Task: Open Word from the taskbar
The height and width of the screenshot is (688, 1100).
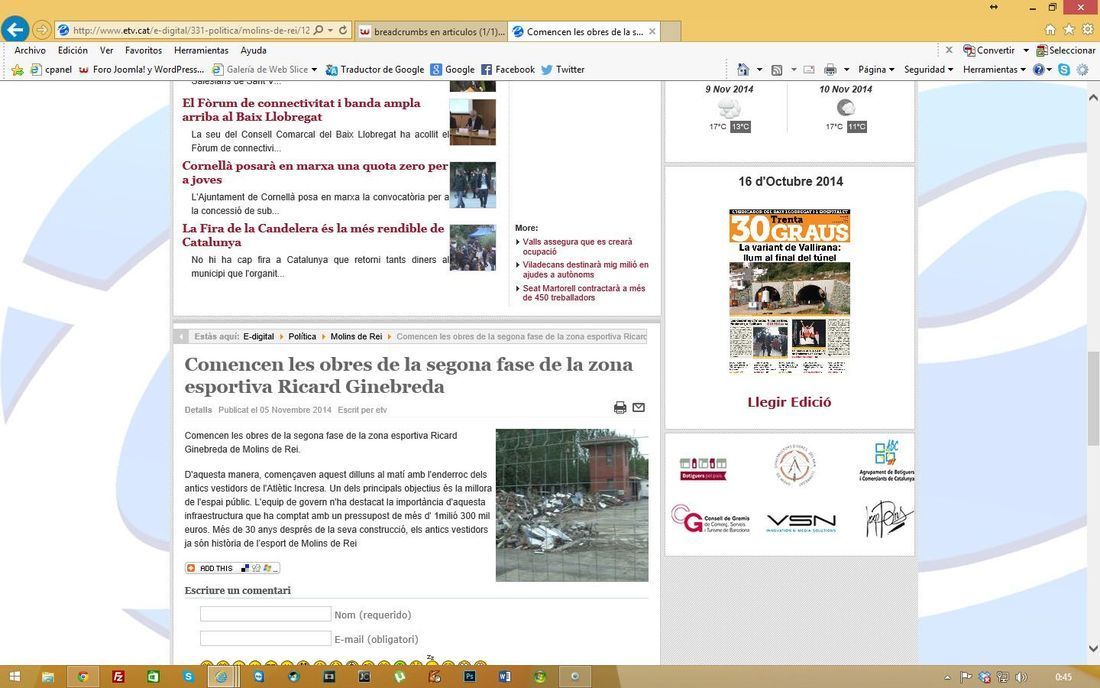Action: pyautogui.click(x=504, y=677)
